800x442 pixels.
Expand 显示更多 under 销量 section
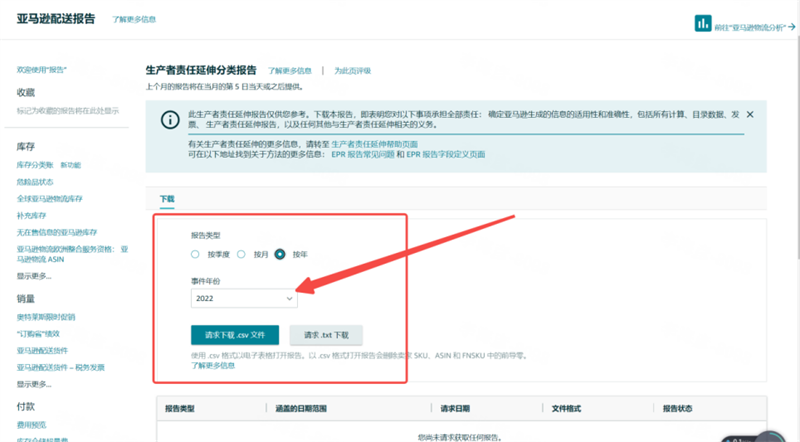point(34,384)
